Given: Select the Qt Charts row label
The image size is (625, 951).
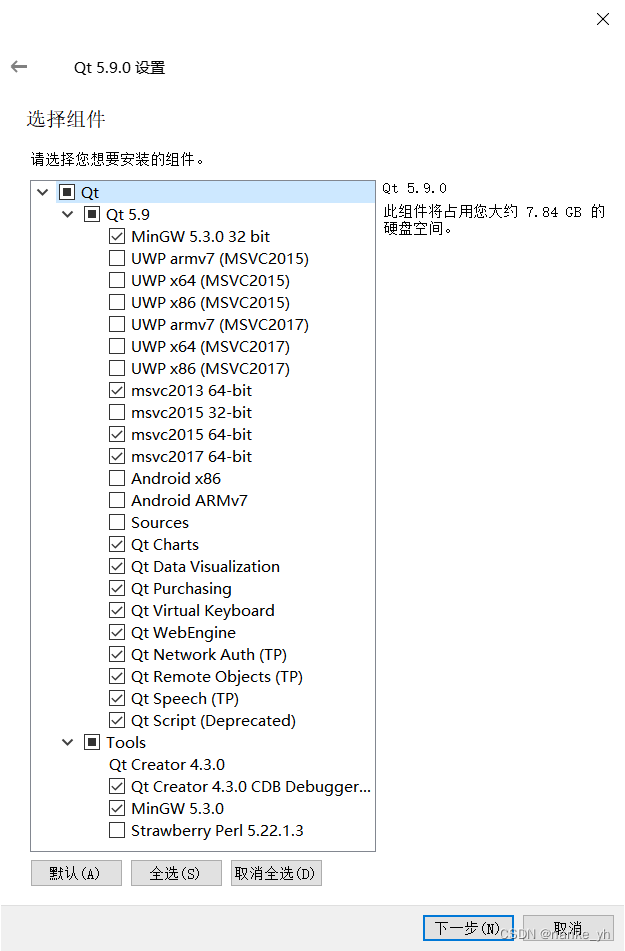Looking at the screenshot, I should pyautogui.click(x=165, y=545).
